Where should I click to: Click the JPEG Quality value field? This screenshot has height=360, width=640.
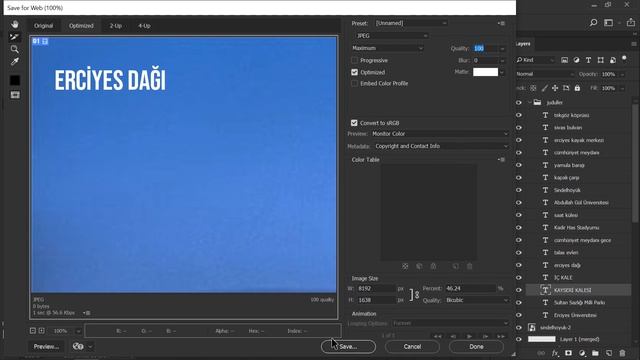point(485,49)
